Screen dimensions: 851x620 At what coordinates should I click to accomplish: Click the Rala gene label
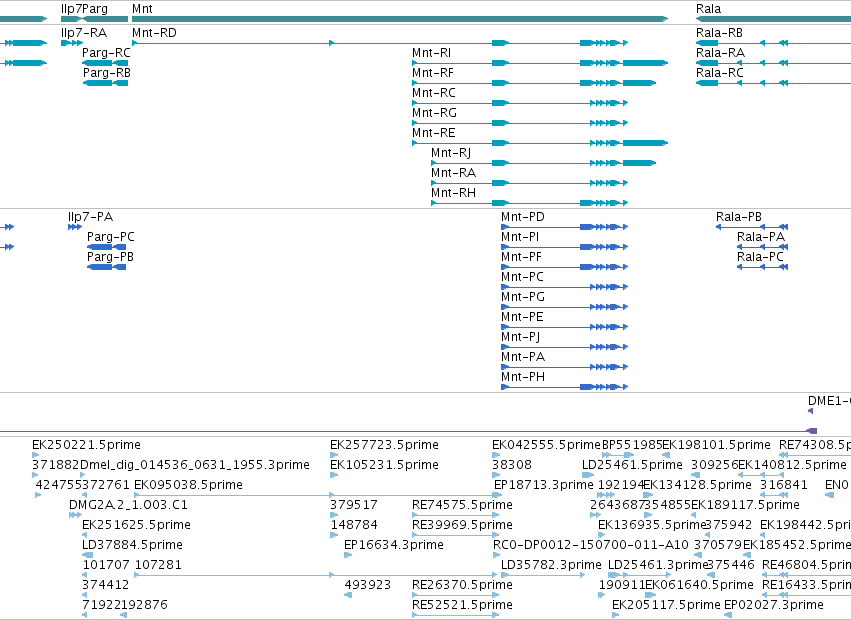click(708, 9)
